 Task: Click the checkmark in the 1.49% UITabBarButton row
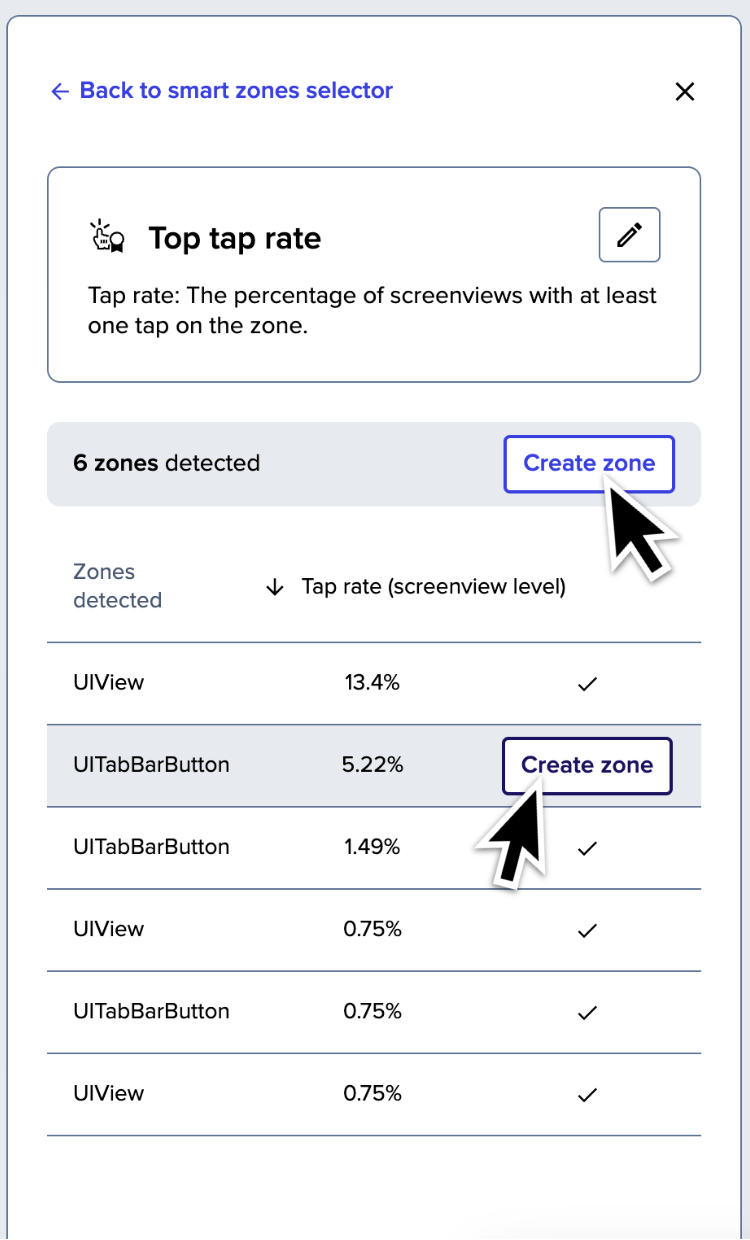coord(588,848)
